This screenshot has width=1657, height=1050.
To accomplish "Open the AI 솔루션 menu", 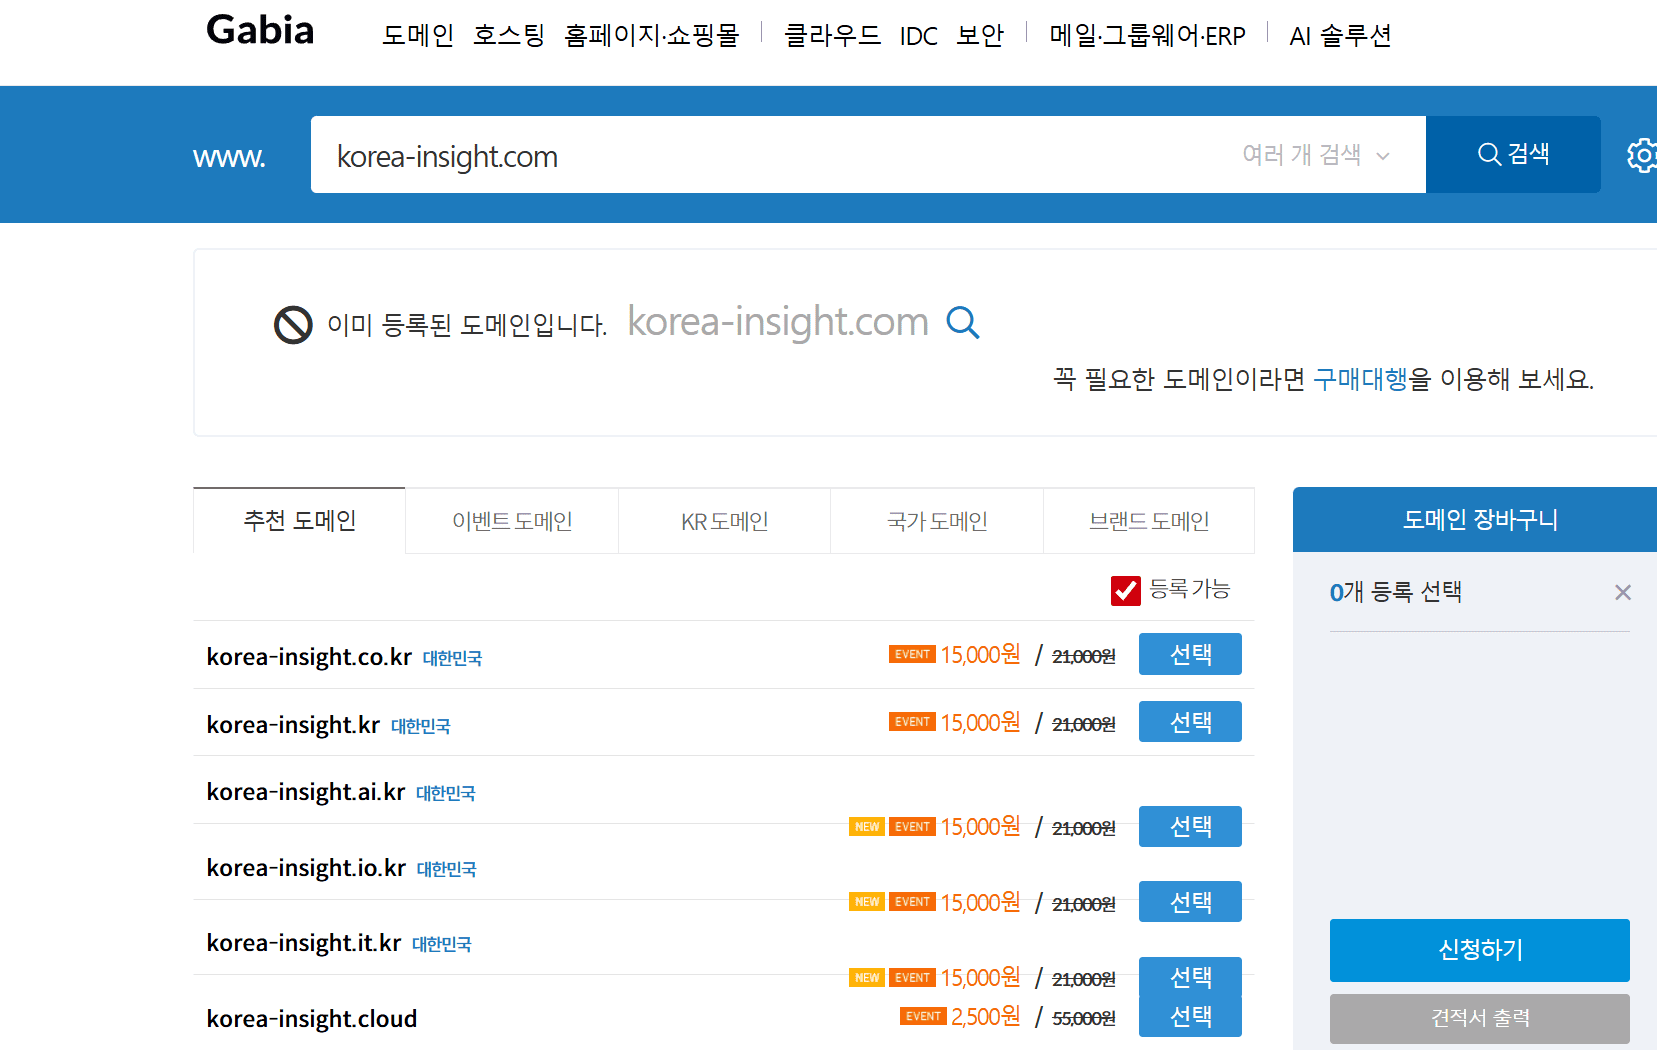I will pyautogui.click(x=1340, y=36).
